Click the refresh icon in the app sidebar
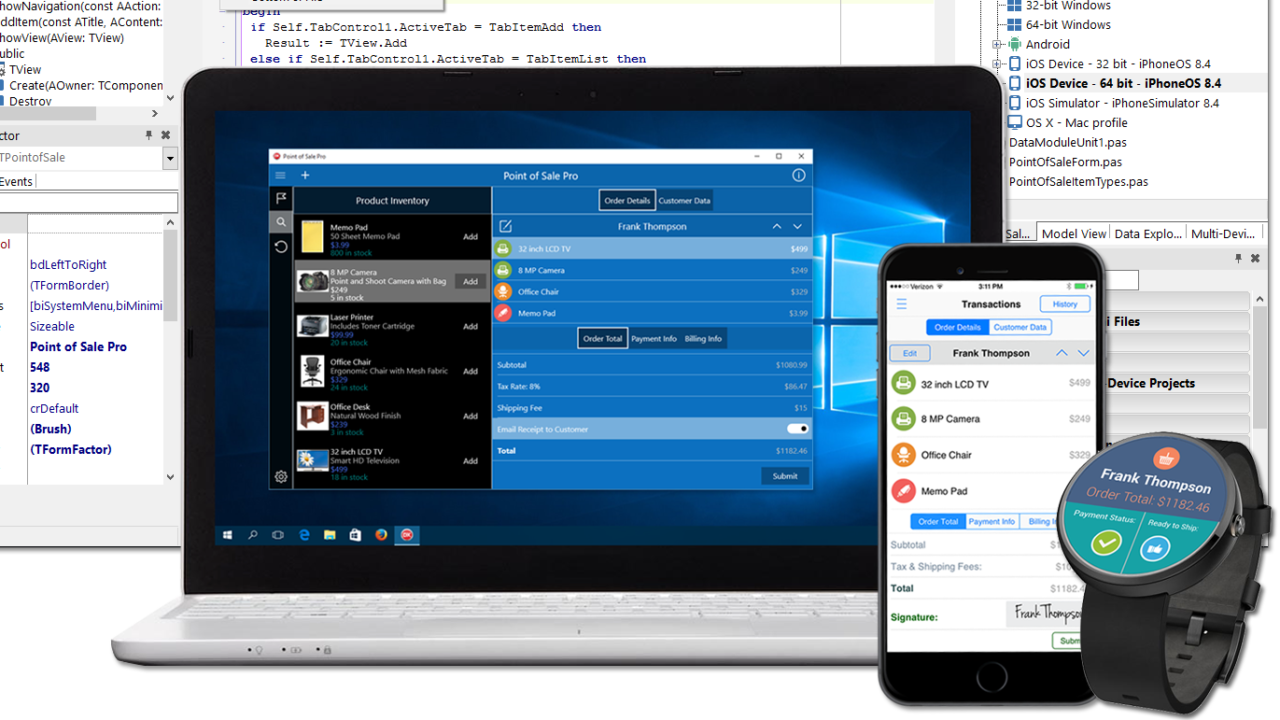Screen dimensions: 1280x720 point(281,246)
